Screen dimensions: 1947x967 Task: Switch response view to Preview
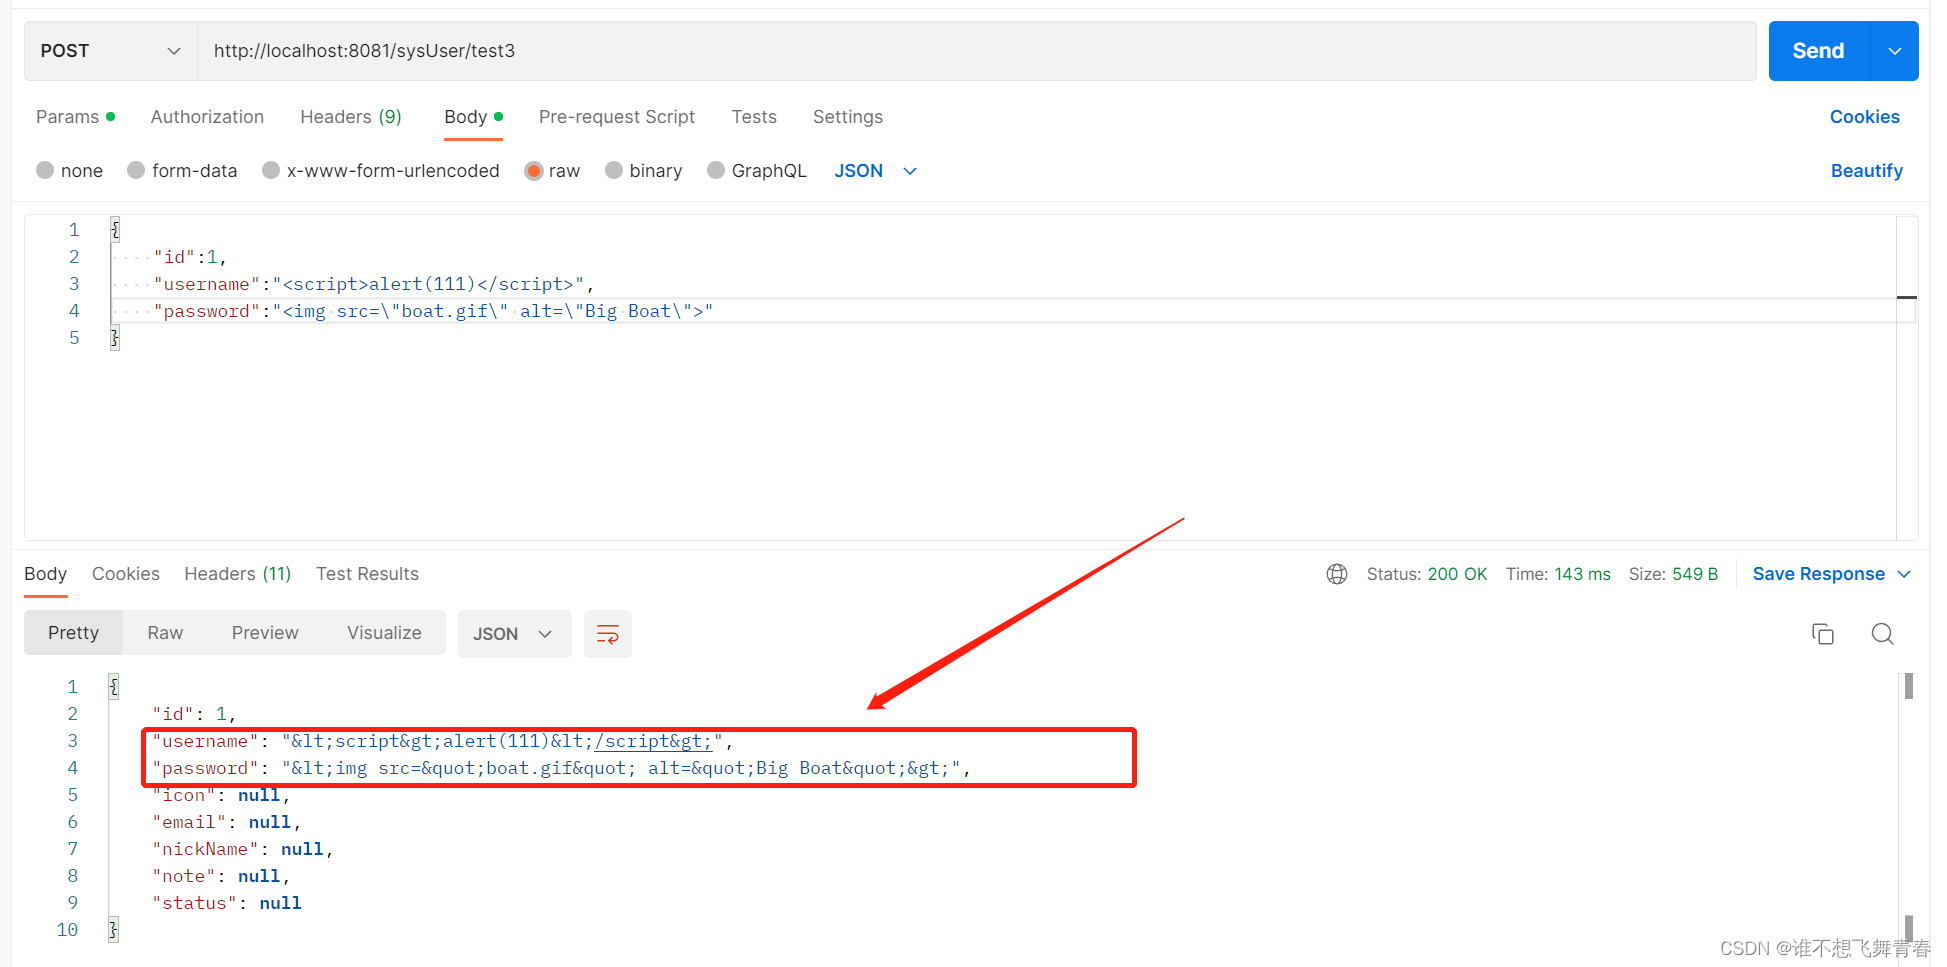pos(265,633)
